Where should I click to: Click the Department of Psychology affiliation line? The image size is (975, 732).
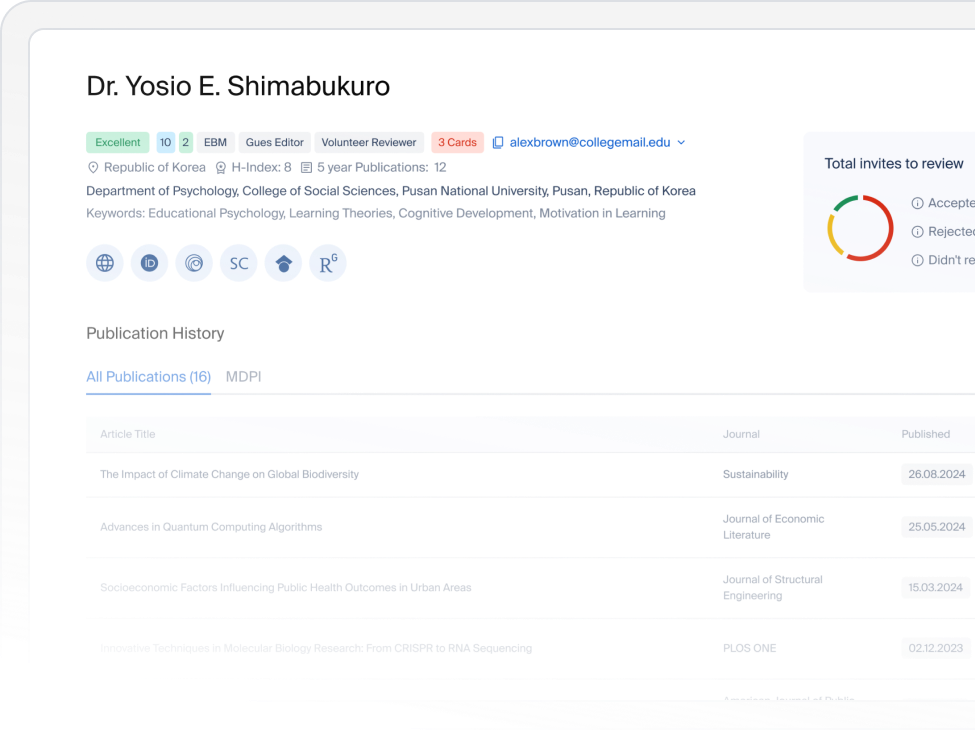(391, 191)
